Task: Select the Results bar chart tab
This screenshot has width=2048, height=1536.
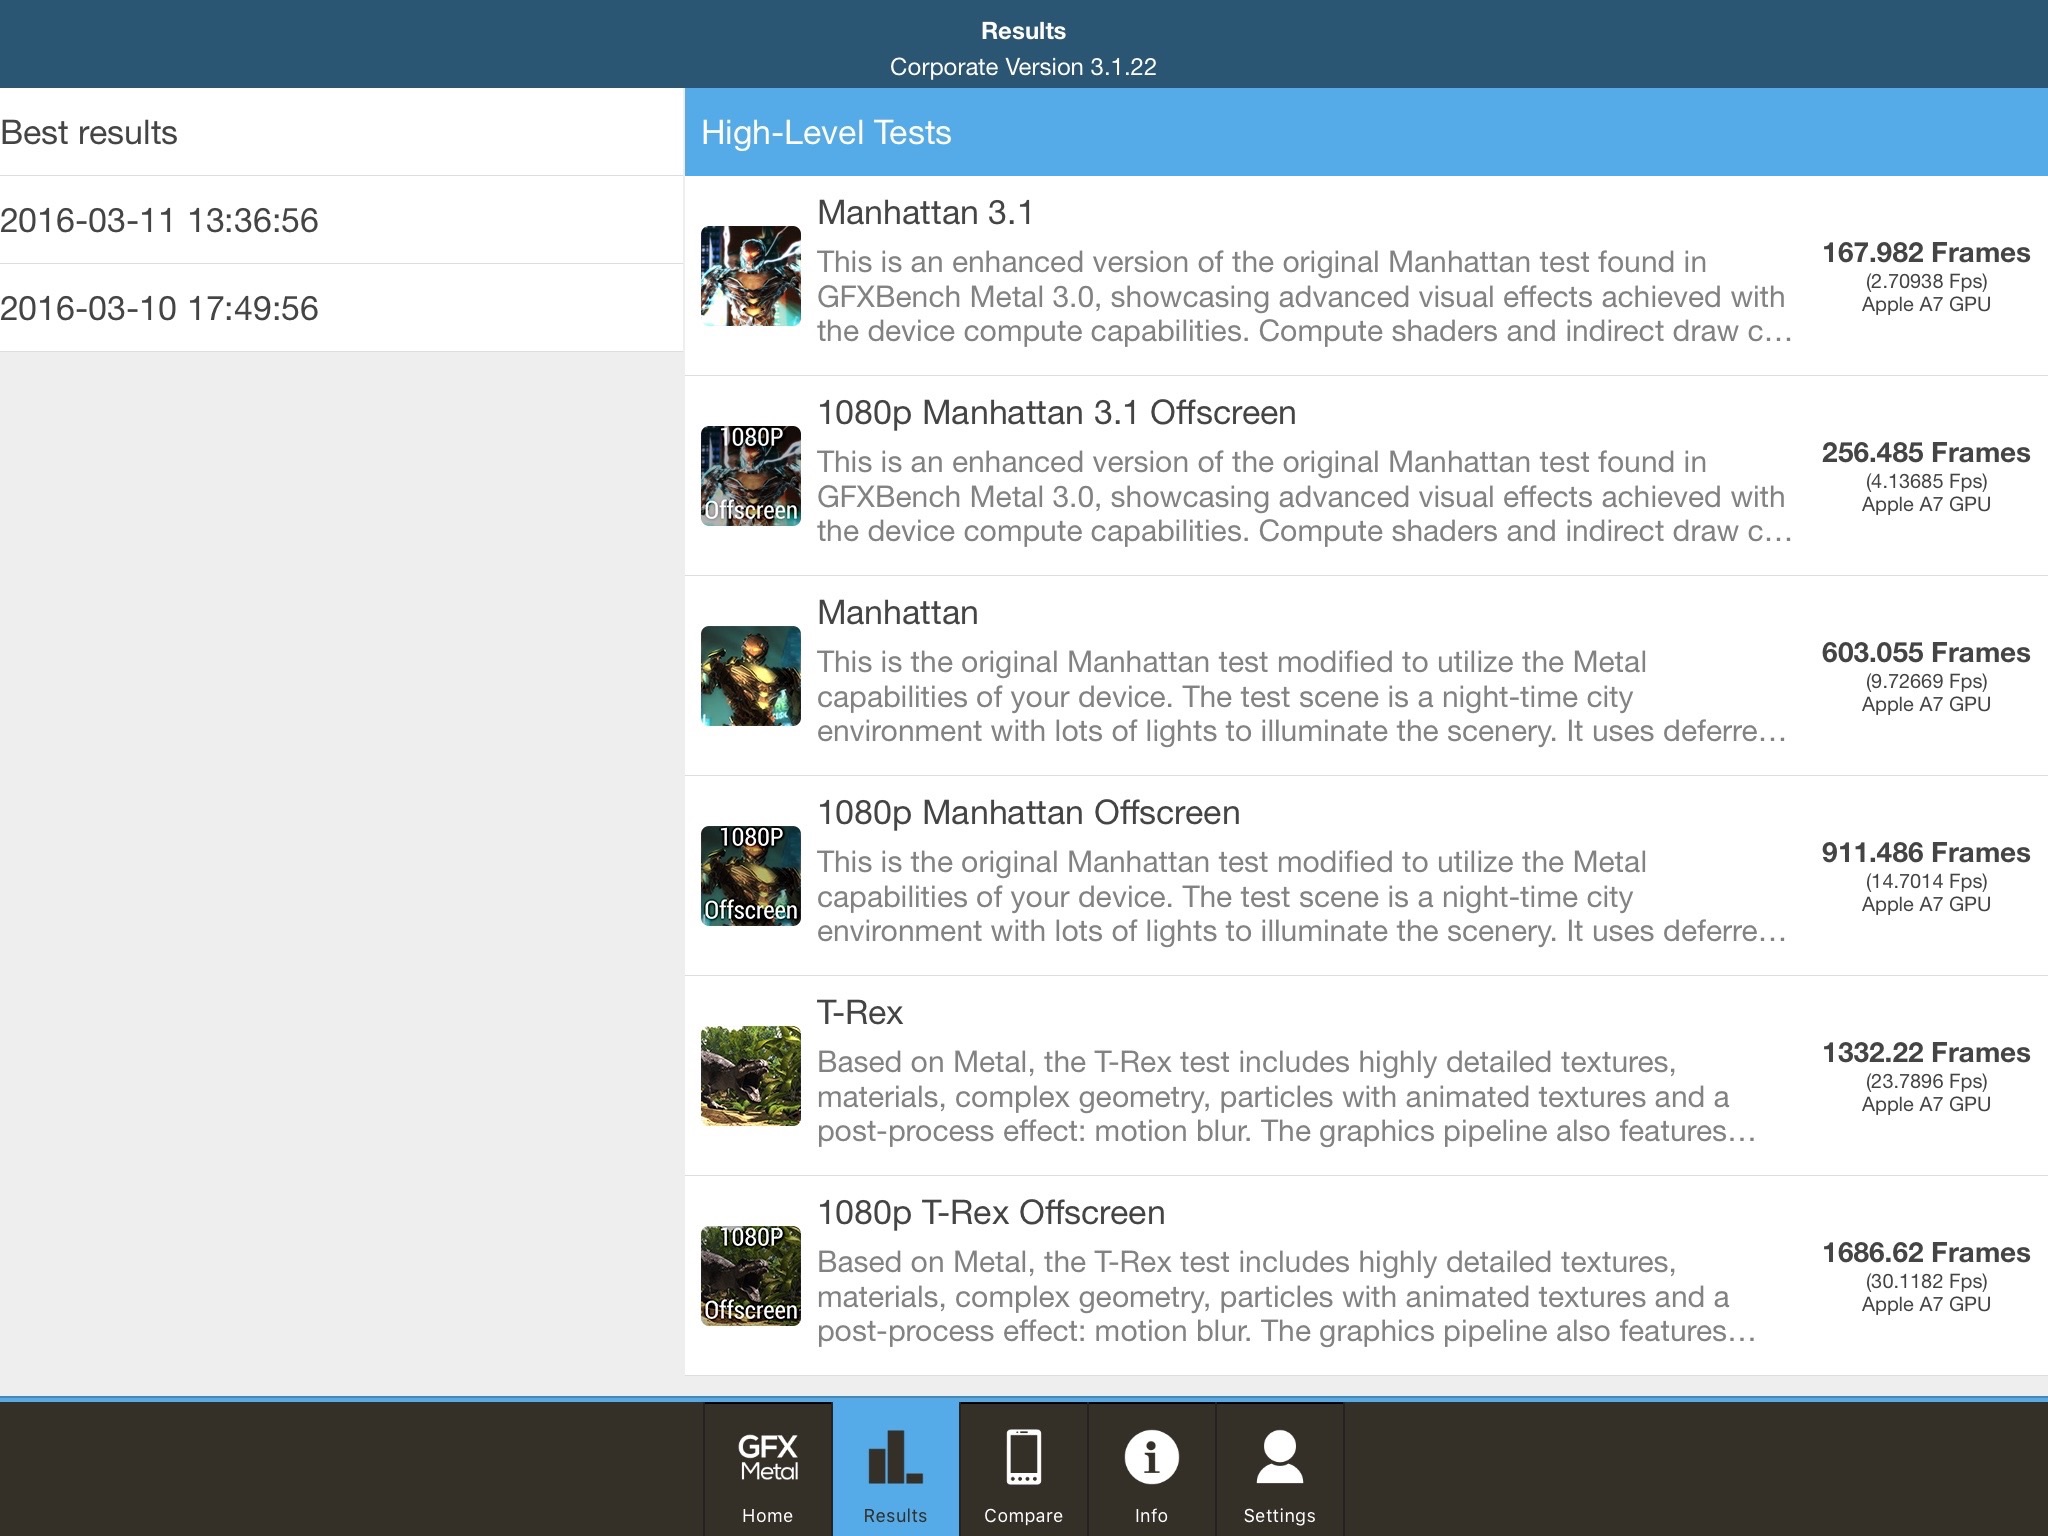Action: (895, 1470)
